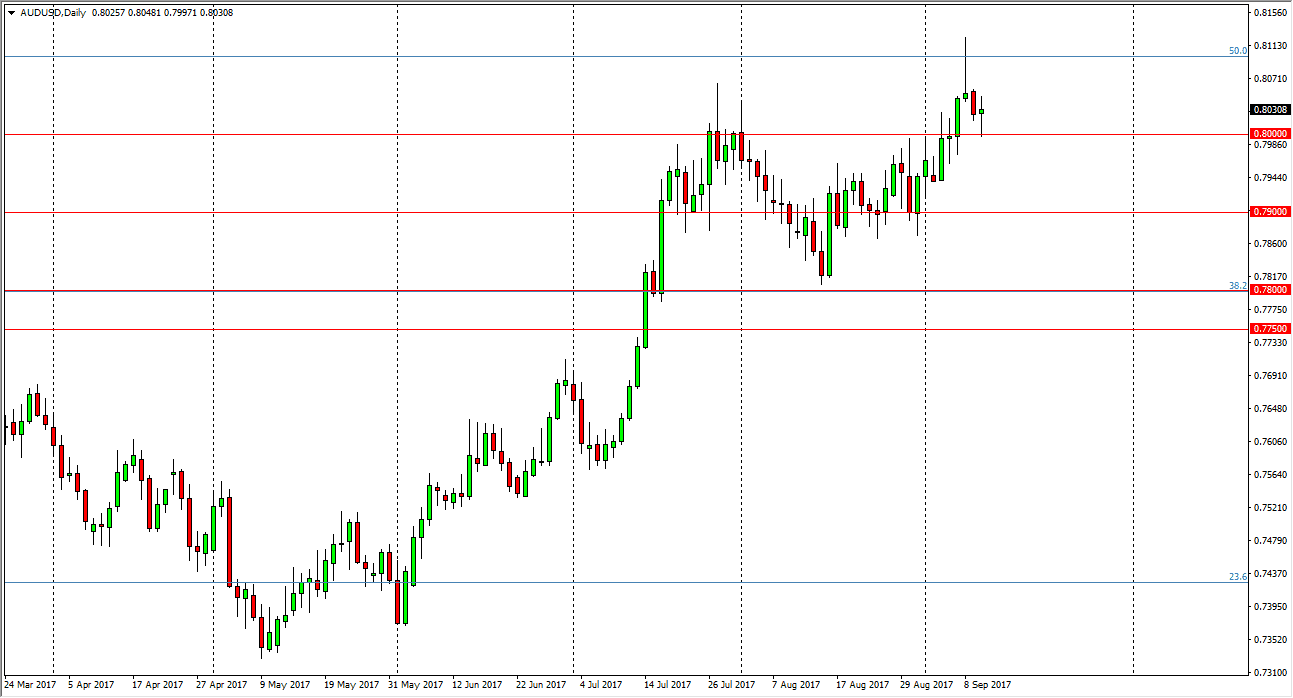
Task: Click the 0.78600 price axis value
Action: click(x=1270, y=243)
